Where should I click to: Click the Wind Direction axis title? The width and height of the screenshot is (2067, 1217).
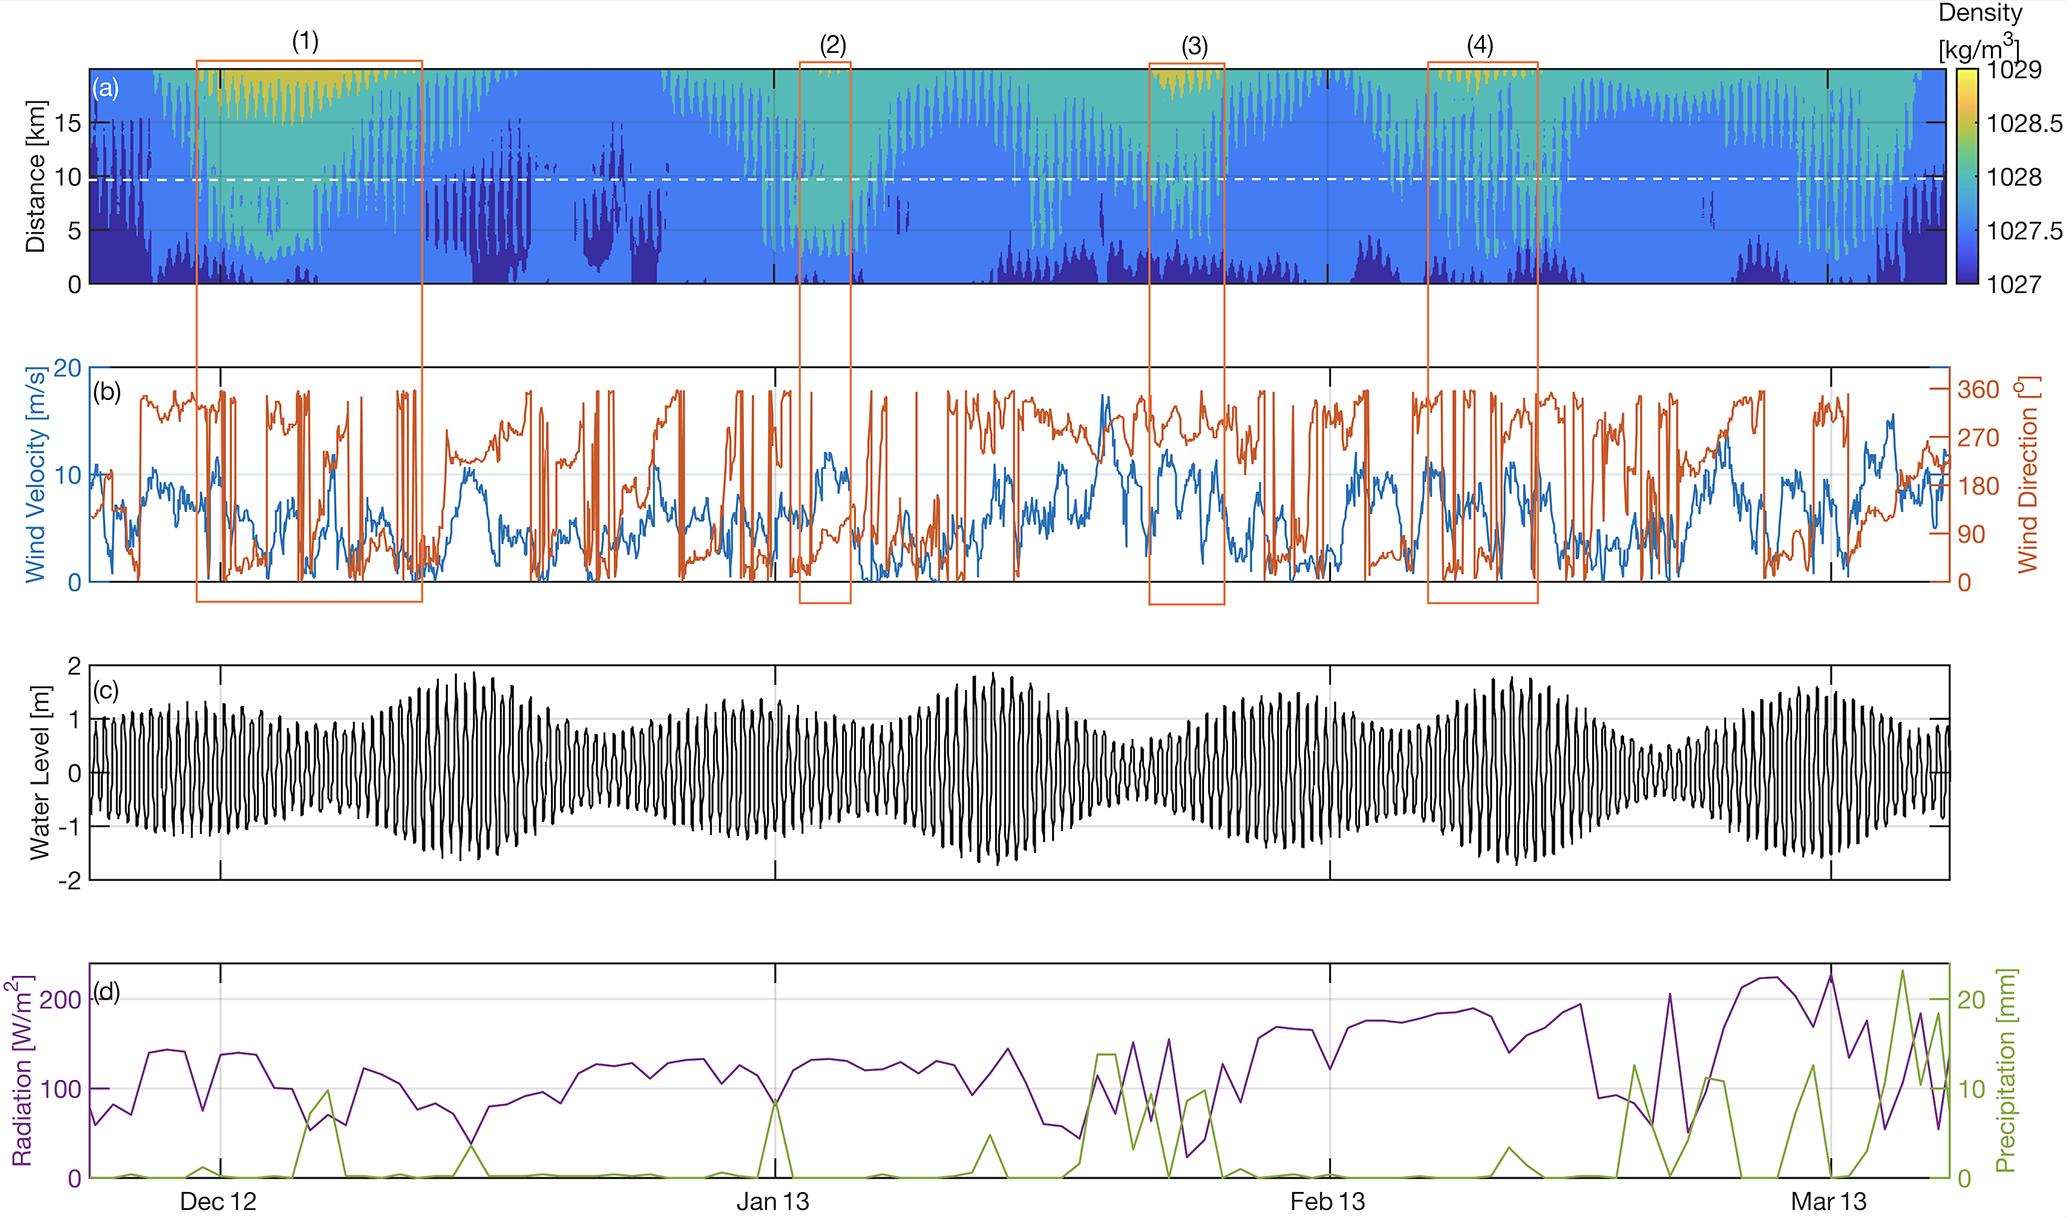click(2027, 475)
